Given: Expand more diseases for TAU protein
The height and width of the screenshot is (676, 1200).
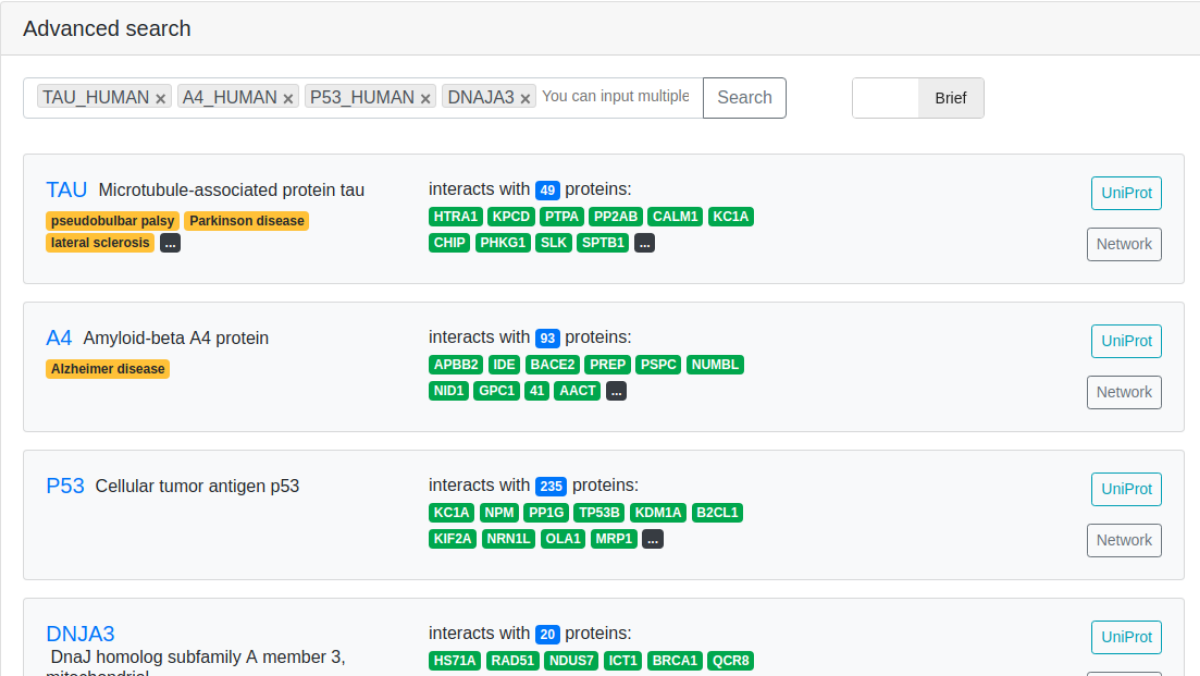Looking at the screenshot, I should [x=170, y=243].
